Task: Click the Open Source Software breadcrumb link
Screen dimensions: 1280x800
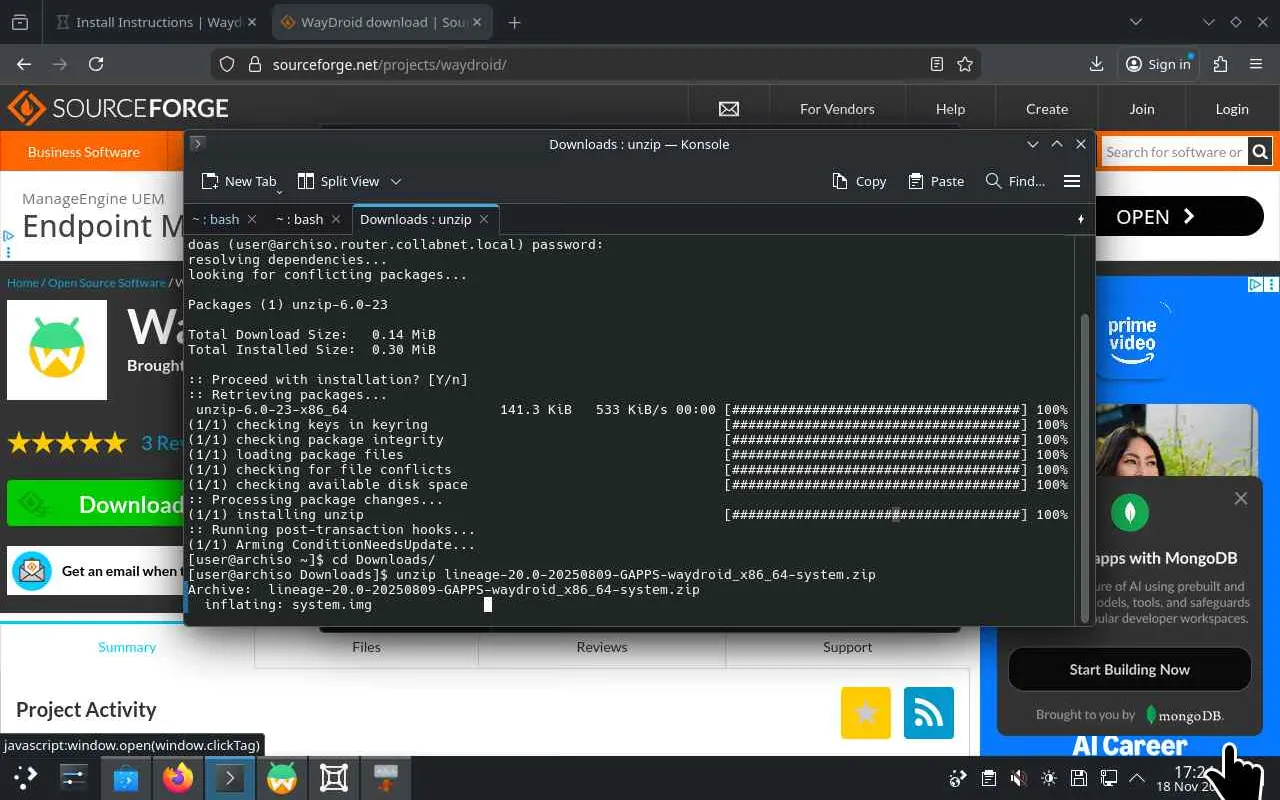Action: pos(107,283)
